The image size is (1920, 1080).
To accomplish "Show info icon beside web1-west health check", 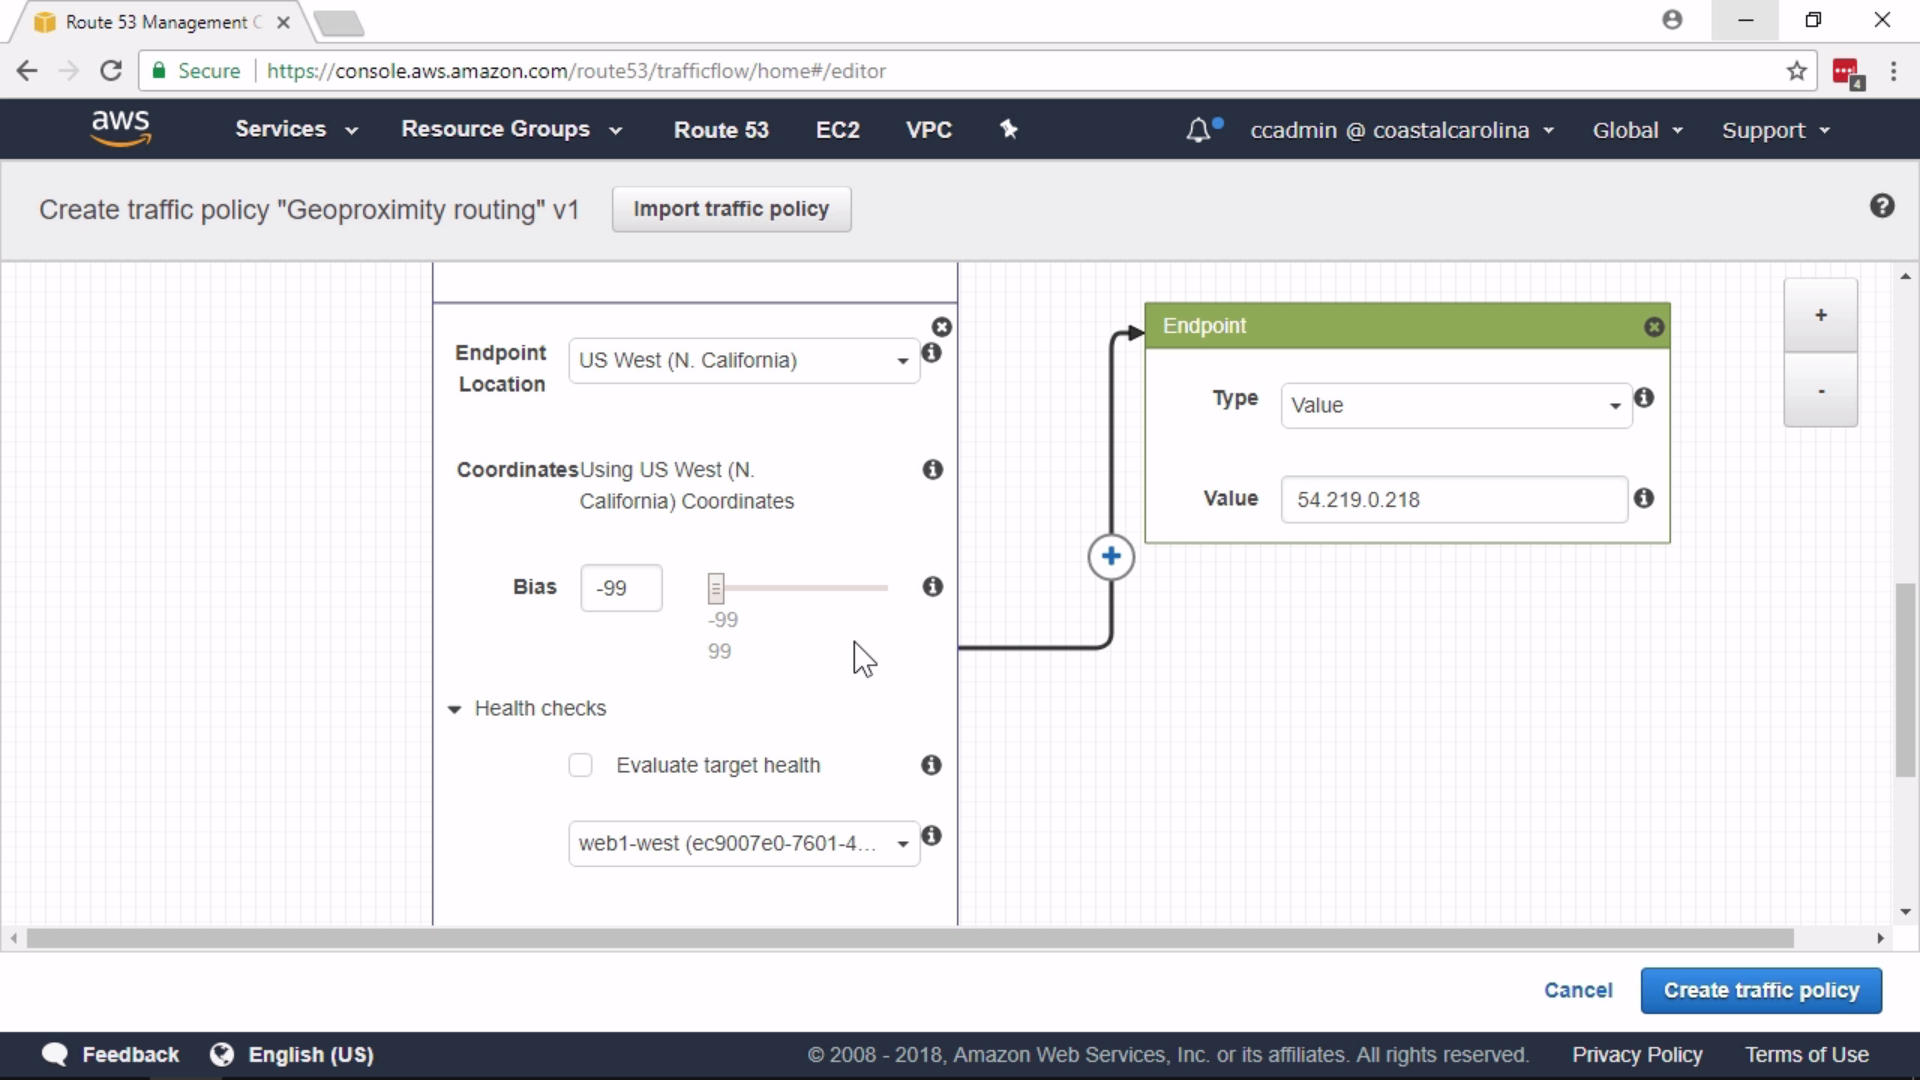I will click(932, 836).
